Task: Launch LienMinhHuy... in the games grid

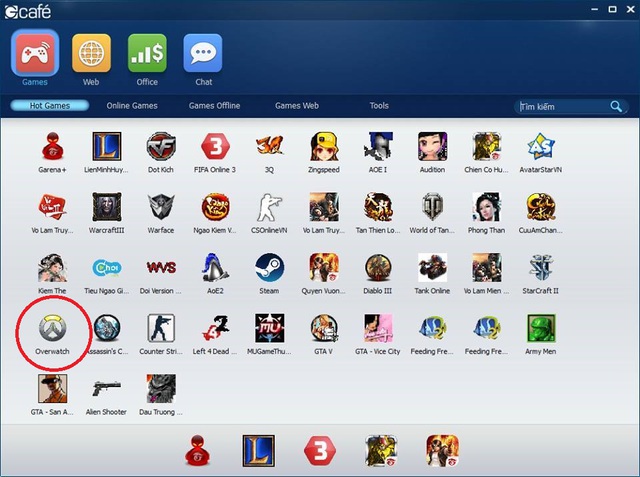Action: pyautogui.click(x=106, y=153)
